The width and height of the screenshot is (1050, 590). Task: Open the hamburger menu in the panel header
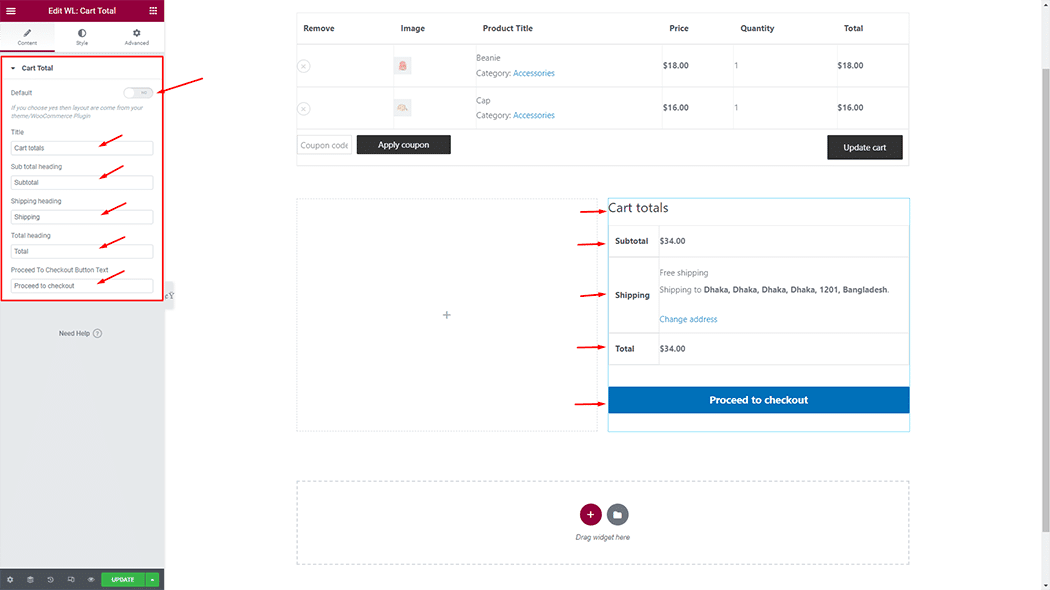coord(12,10)
